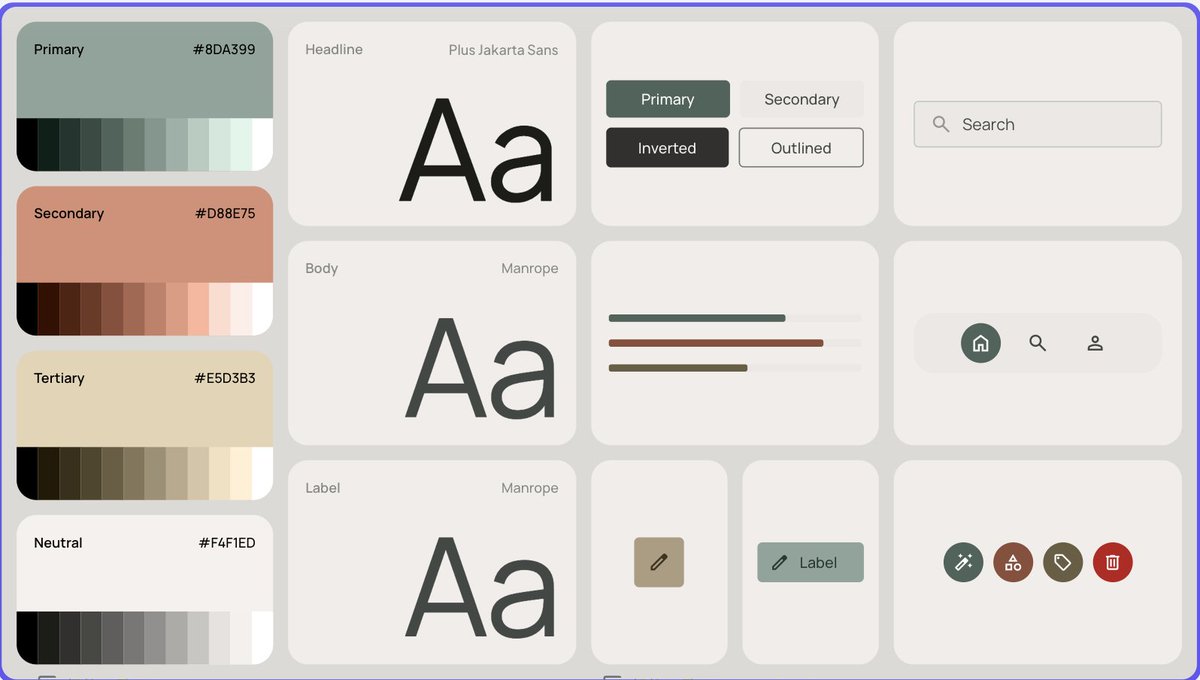
Task: Select the black swatch in the Primary palette strip
Action: point(27,144)
